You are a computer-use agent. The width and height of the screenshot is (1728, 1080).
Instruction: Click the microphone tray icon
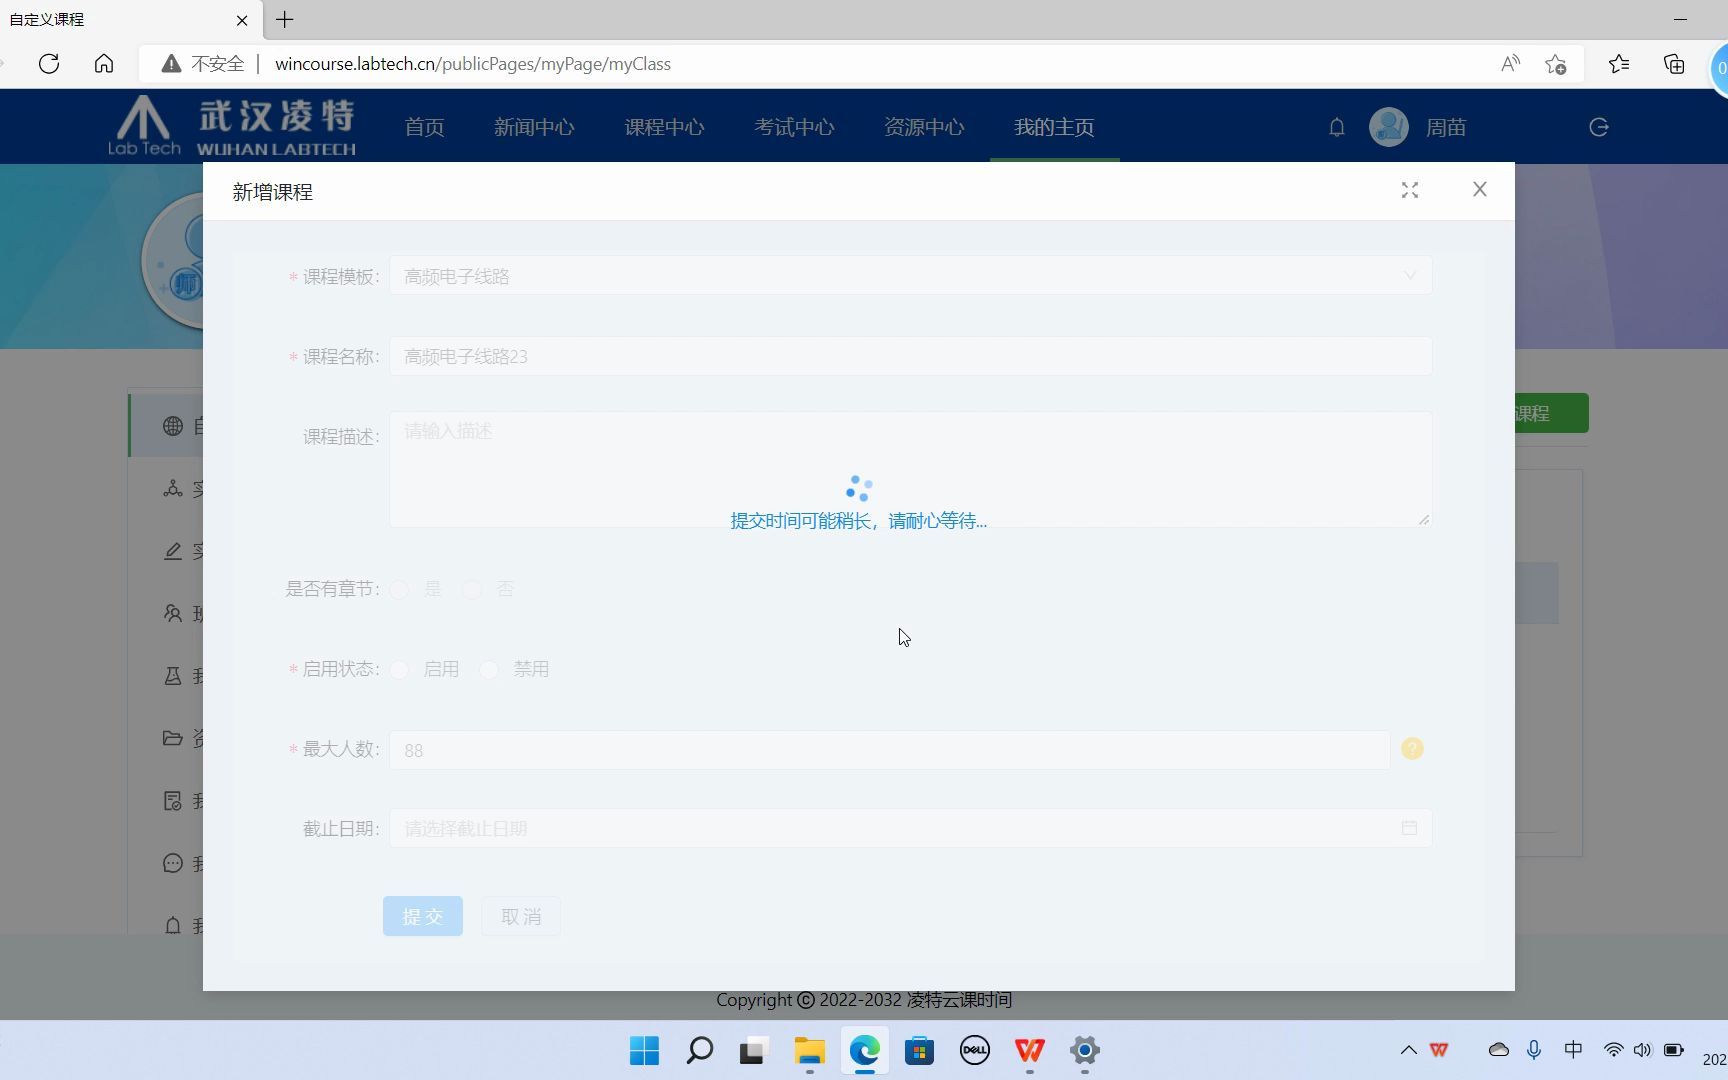click(x=1533, y=1050)
